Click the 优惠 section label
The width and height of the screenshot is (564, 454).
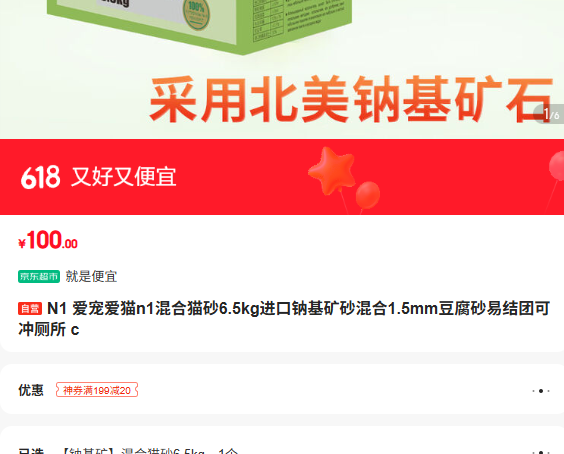point(31,390)
